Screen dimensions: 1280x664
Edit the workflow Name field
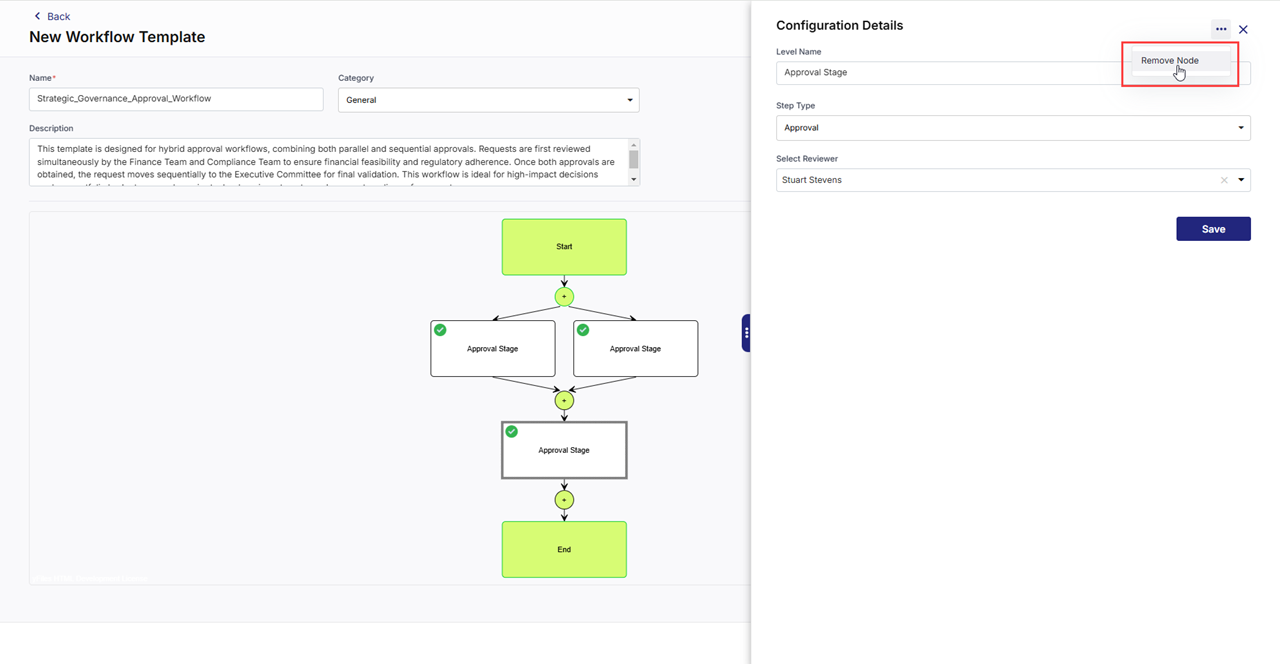point(176,99)
